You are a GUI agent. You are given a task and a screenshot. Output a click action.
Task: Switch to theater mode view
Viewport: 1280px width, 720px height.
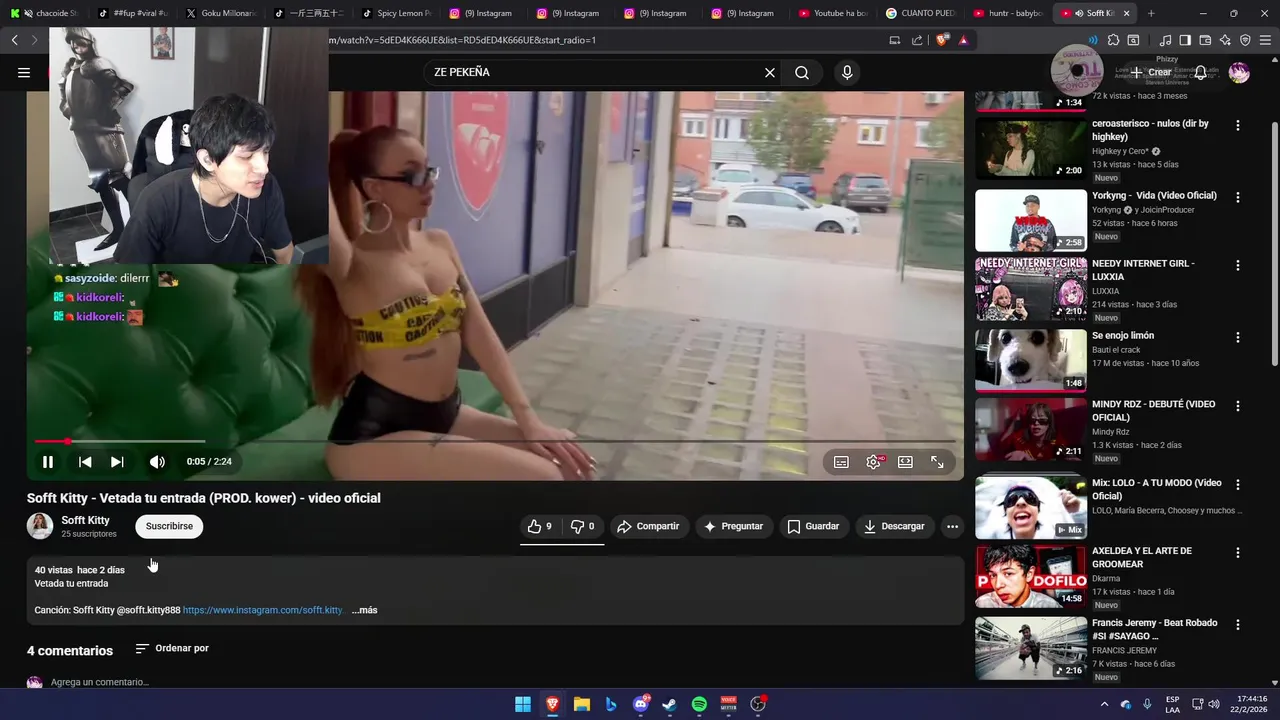(x=905, y=462)
